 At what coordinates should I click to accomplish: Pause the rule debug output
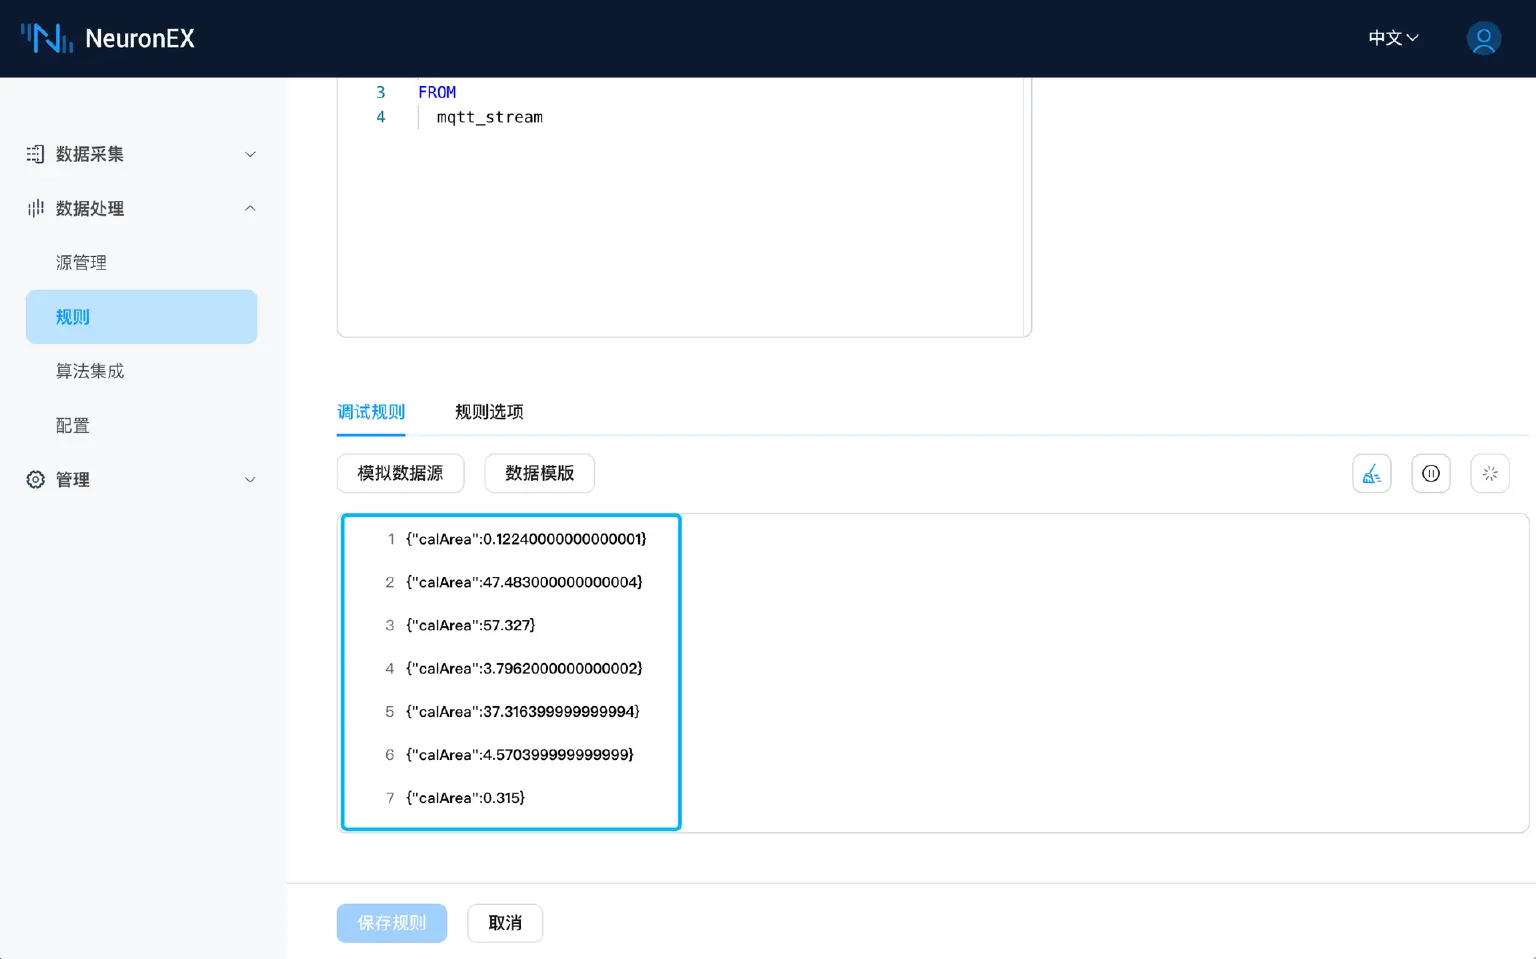pyautogui.click(x=1430, y=473)
